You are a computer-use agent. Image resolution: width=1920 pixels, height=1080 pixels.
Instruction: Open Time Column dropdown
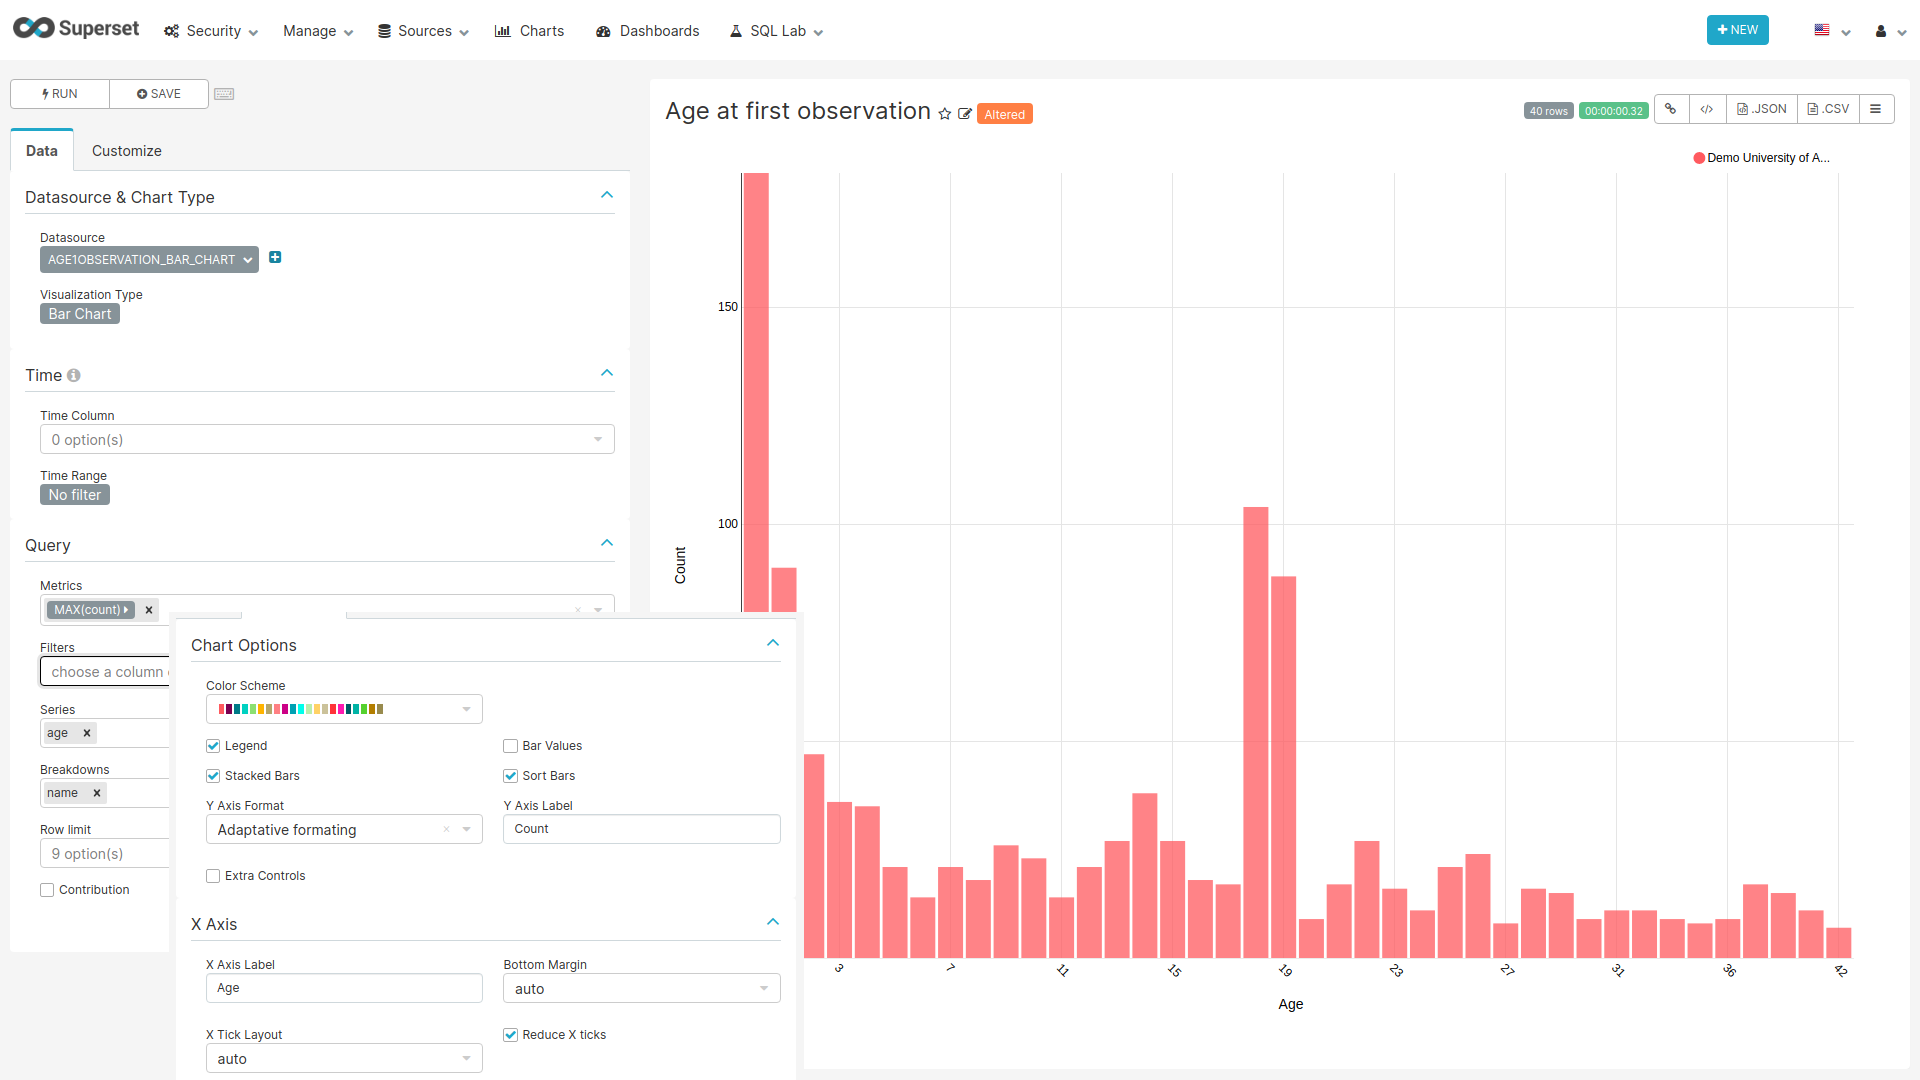tap(327, 440)
